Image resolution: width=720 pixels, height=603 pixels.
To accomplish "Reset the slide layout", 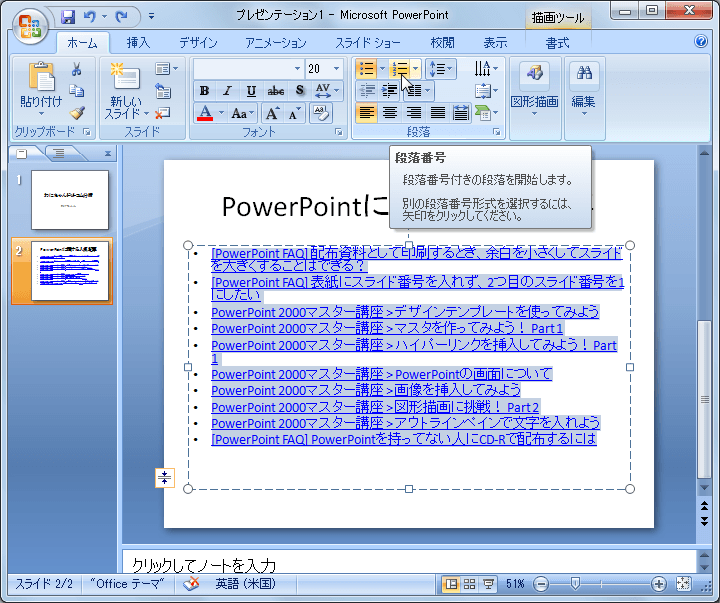I will pyautogui.click(x=163, y=91).
